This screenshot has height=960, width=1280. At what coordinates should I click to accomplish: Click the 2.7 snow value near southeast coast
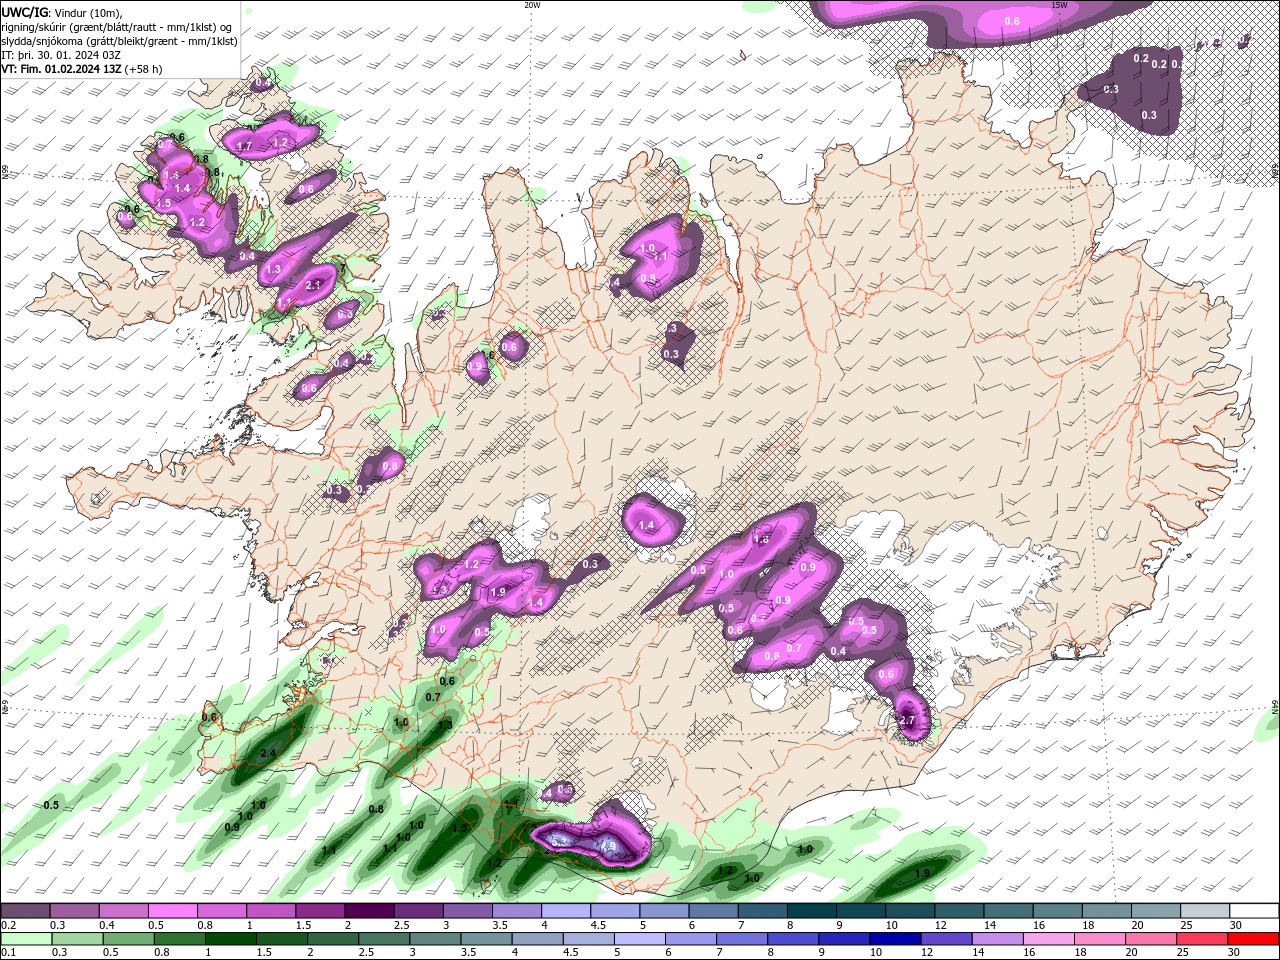coord(908,720)
